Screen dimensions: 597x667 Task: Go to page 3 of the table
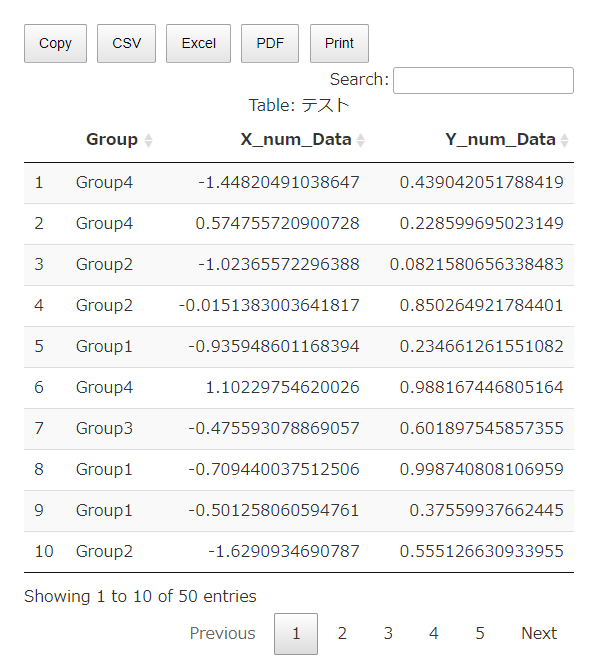(388, 633)
